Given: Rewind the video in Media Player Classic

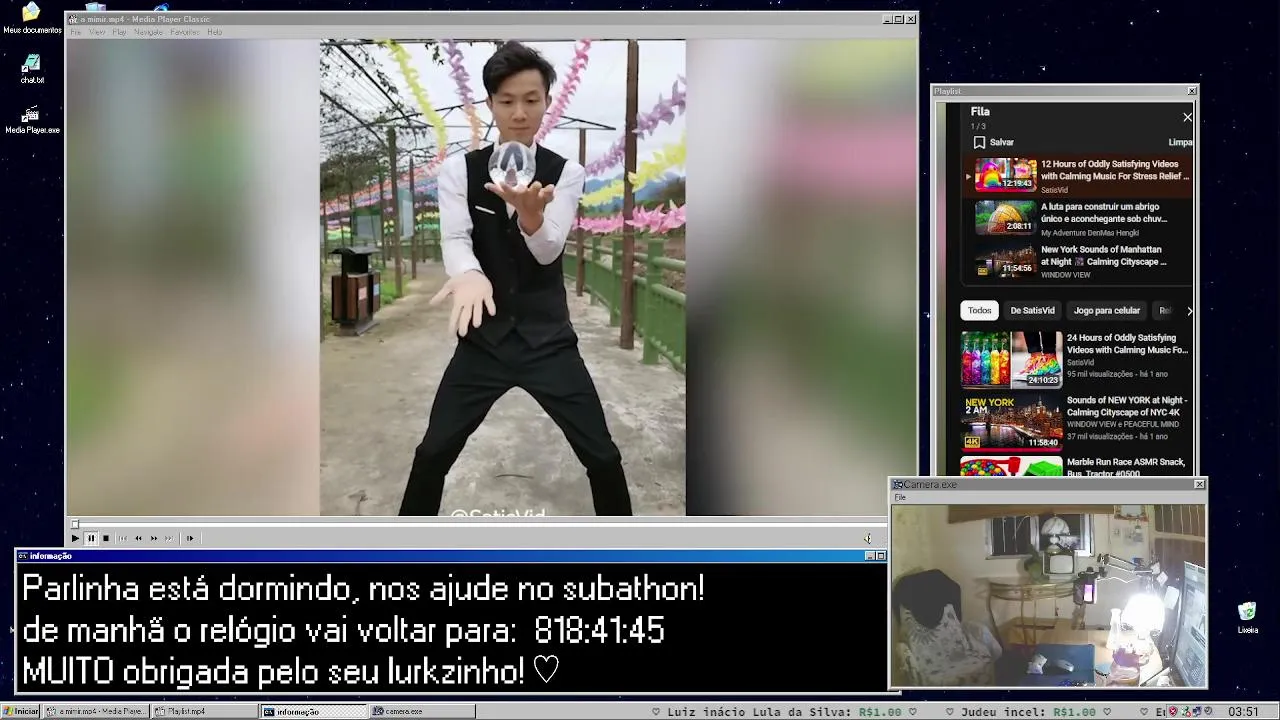Looking at the screenshot, I should click(x=138, y=538).
